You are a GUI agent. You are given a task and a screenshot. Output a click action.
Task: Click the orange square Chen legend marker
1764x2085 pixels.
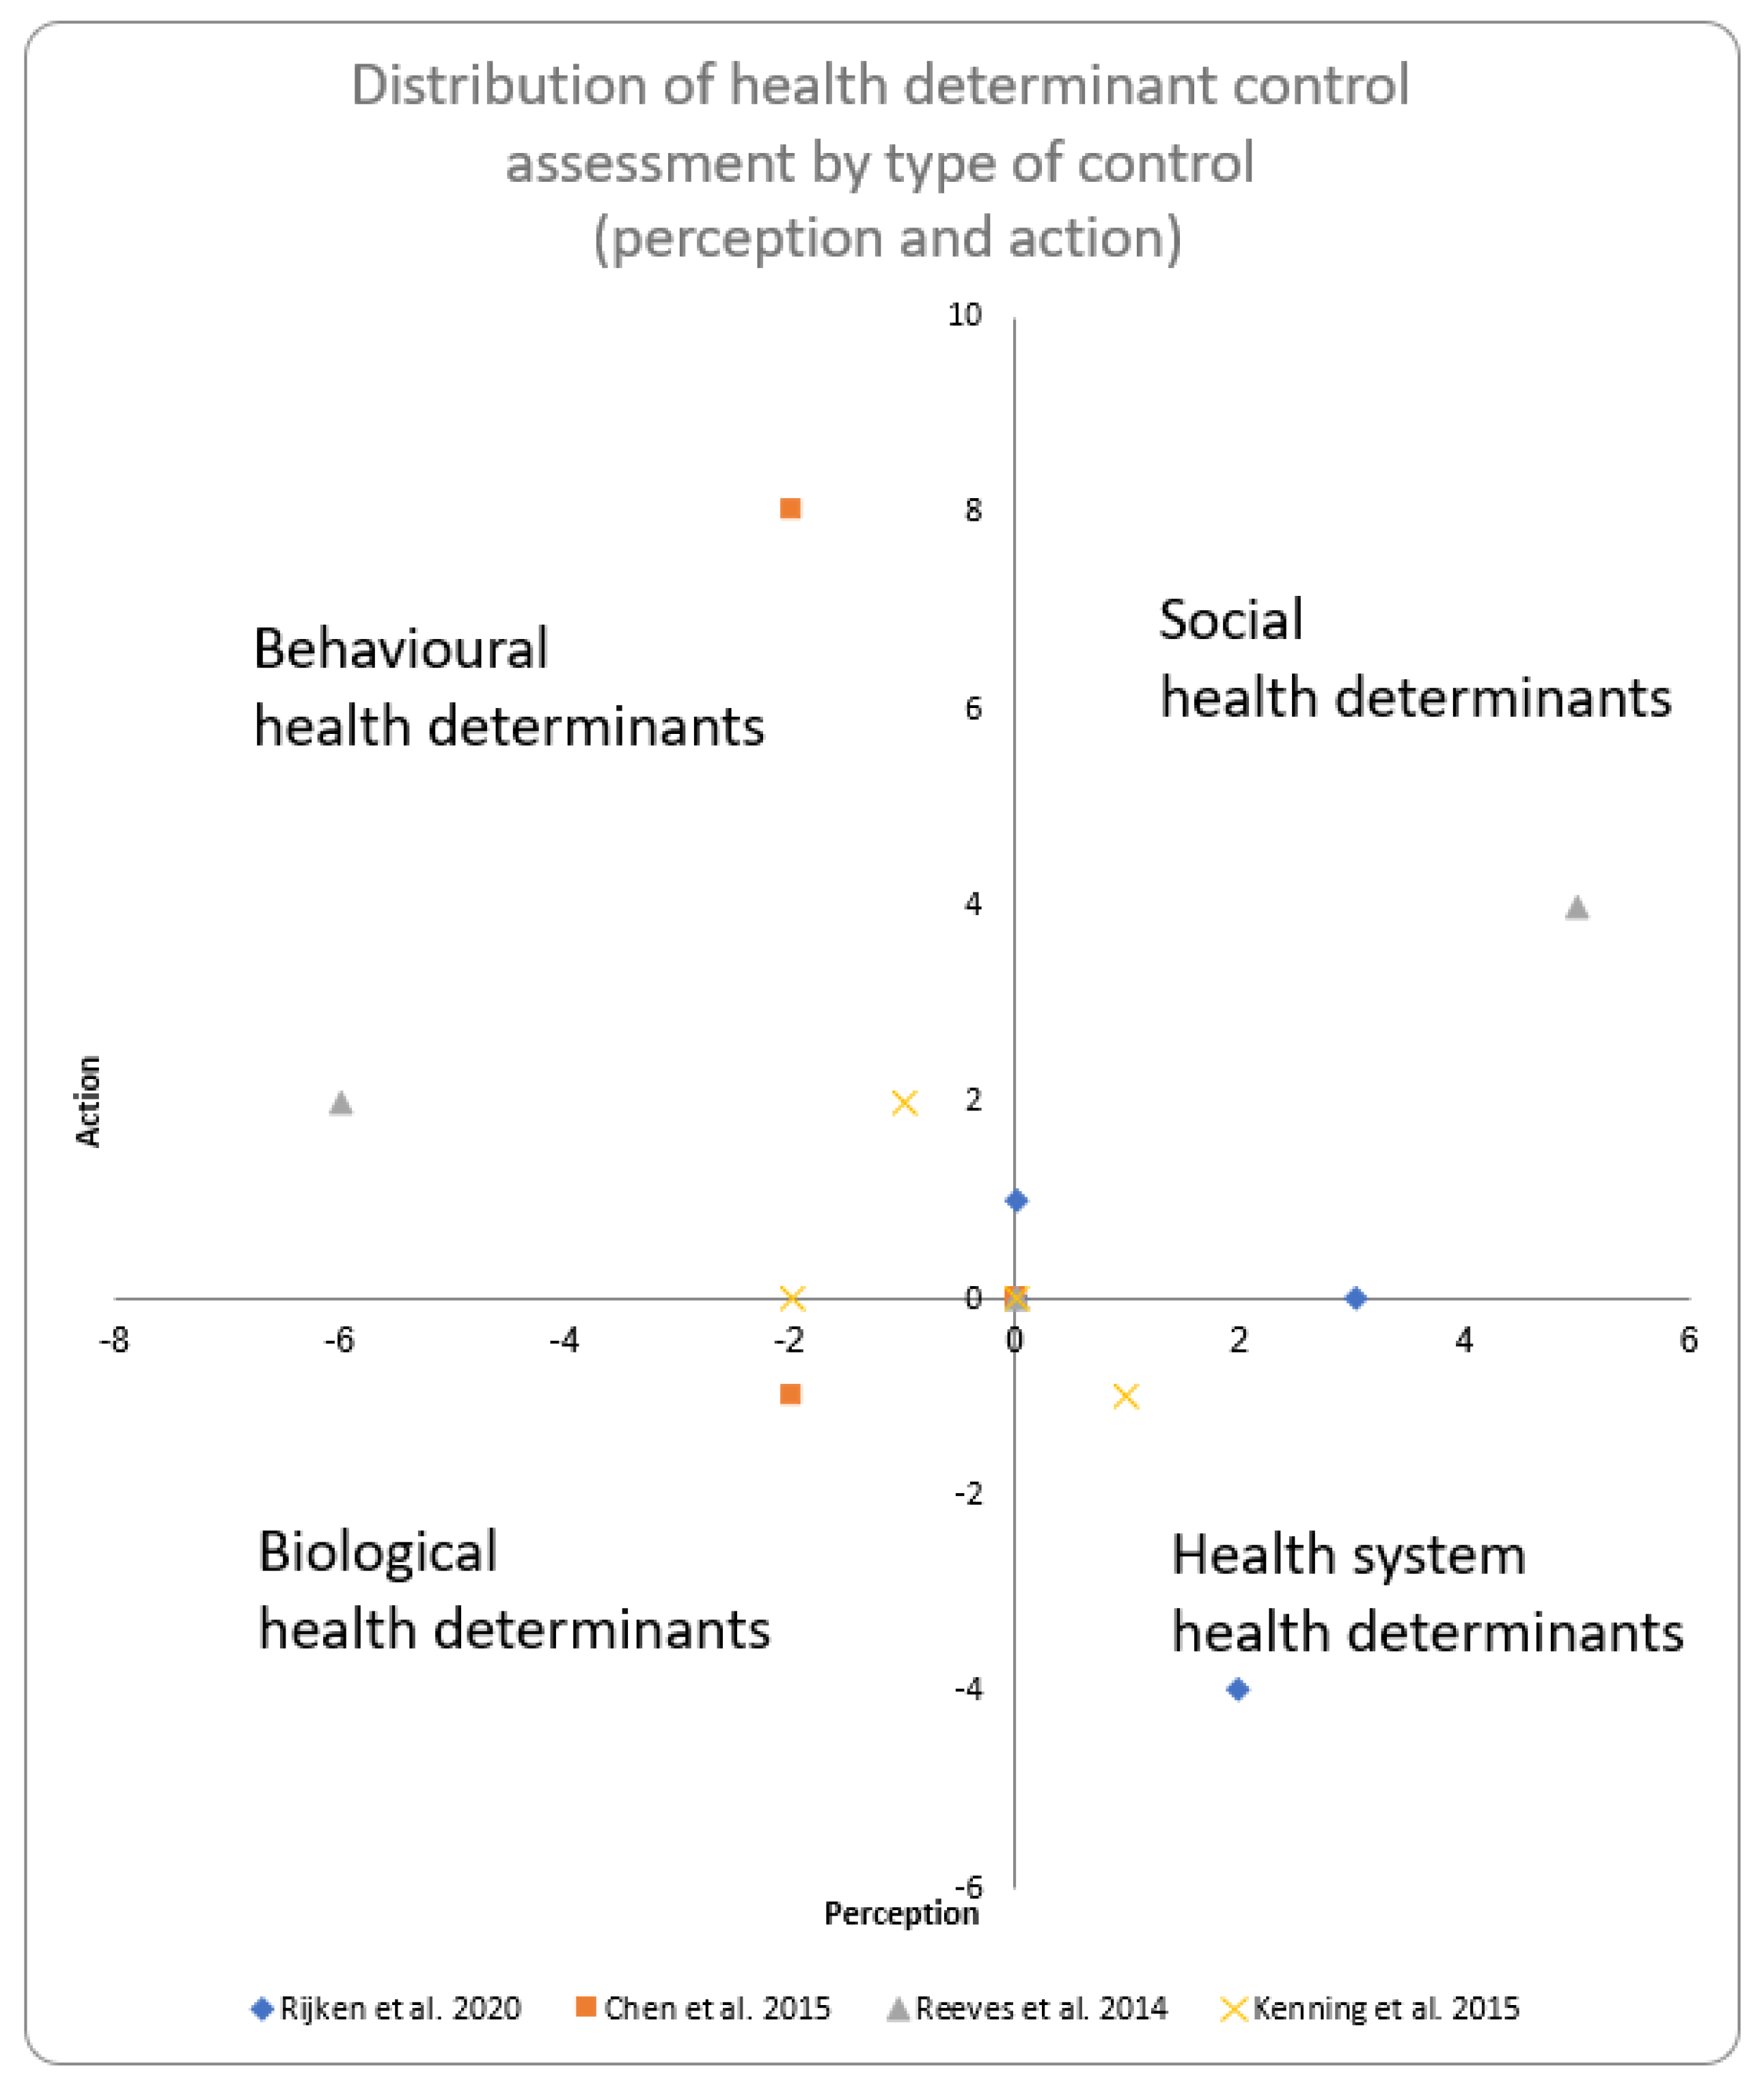point(586,2006)
